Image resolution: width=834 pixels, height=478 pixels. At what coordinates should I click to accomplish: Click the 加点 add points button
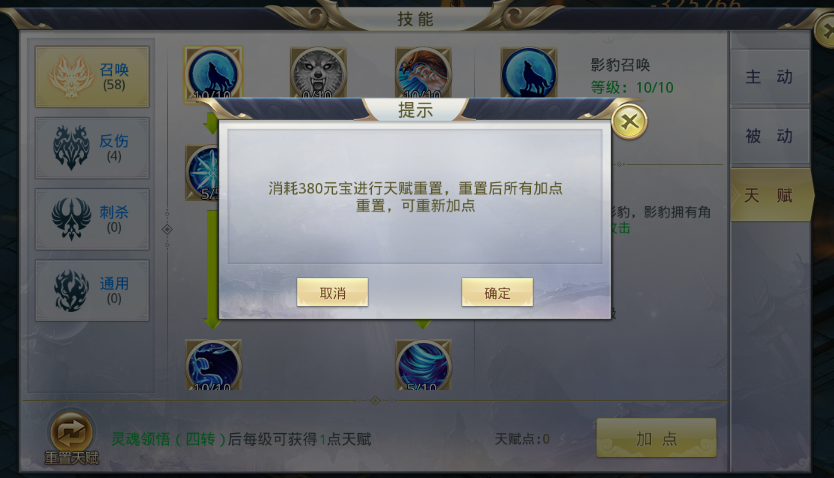coord(656,438)
